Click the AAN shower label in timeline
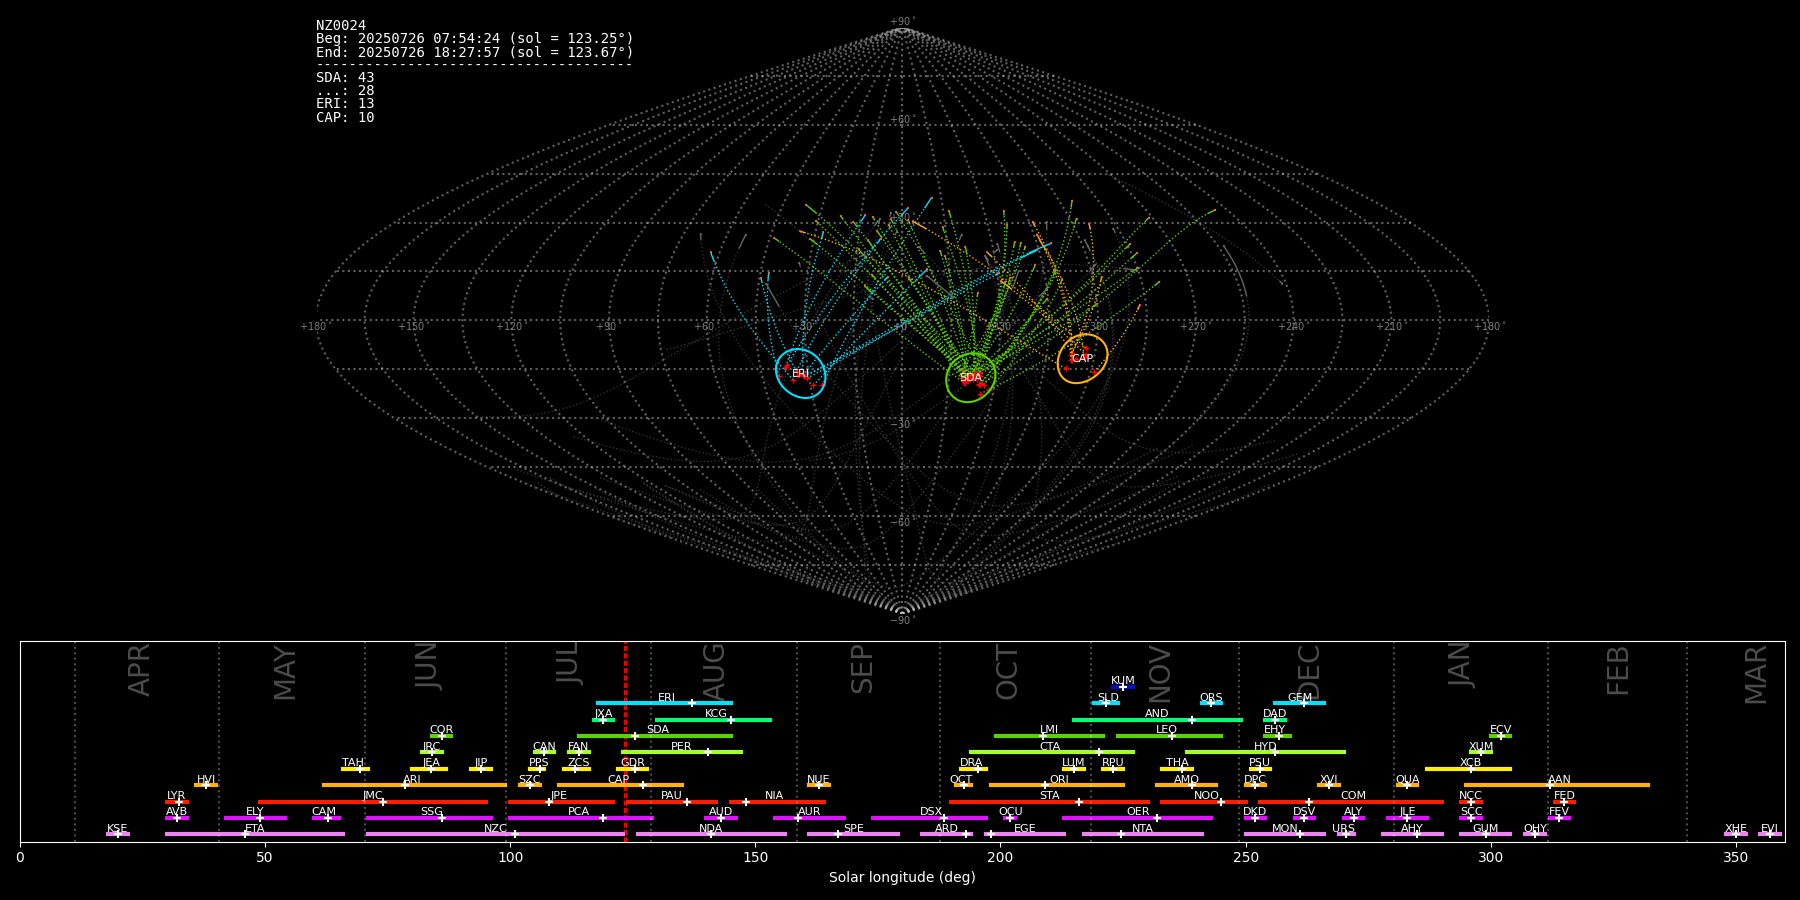This screenshot has height=900, width=1800. (x=1560, y=780)
